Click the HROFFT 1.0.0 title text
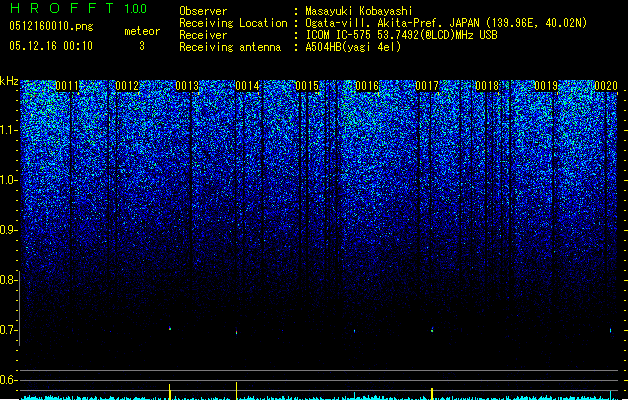Image resolution: width=629 pixels, height=400 pixels. coord(78,8)
